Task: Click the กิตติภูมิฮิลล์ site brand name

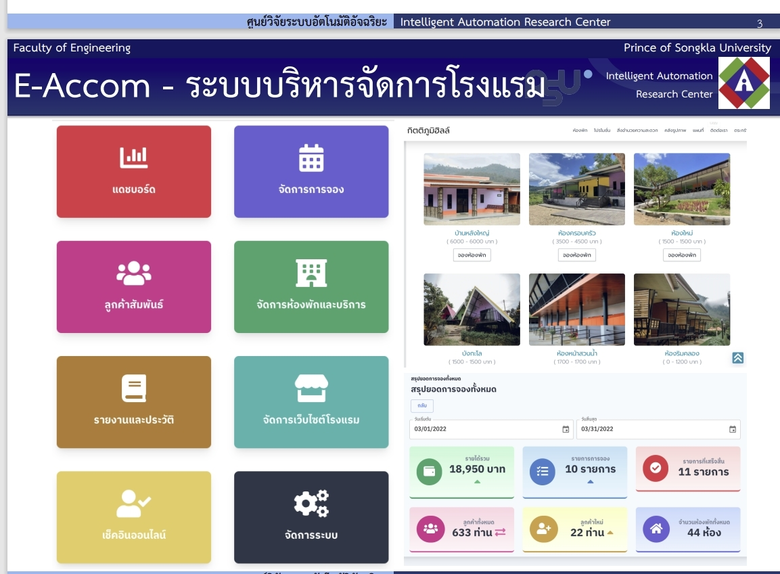Action: coord(428,130)
